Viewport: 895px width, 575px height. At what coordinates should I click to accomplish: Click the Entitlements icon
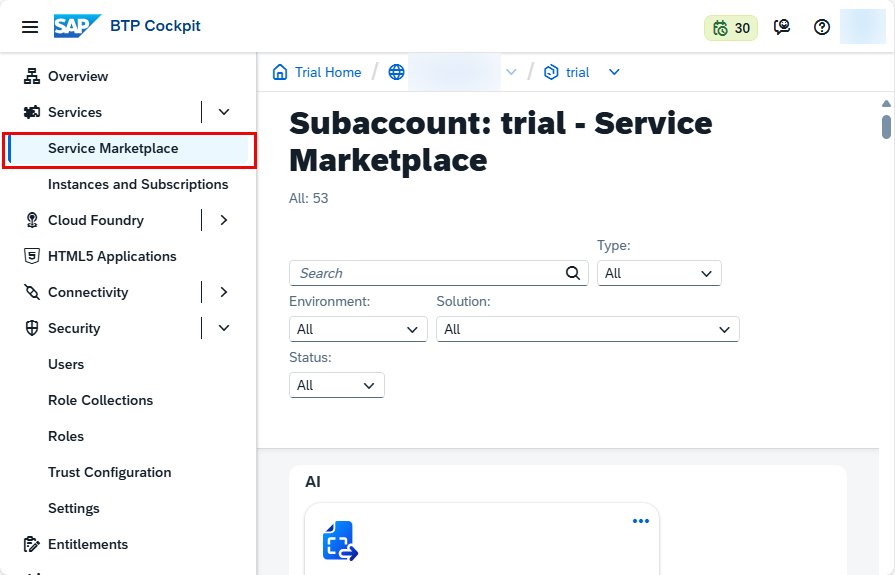pyautogui.click(x=32, y=544)
